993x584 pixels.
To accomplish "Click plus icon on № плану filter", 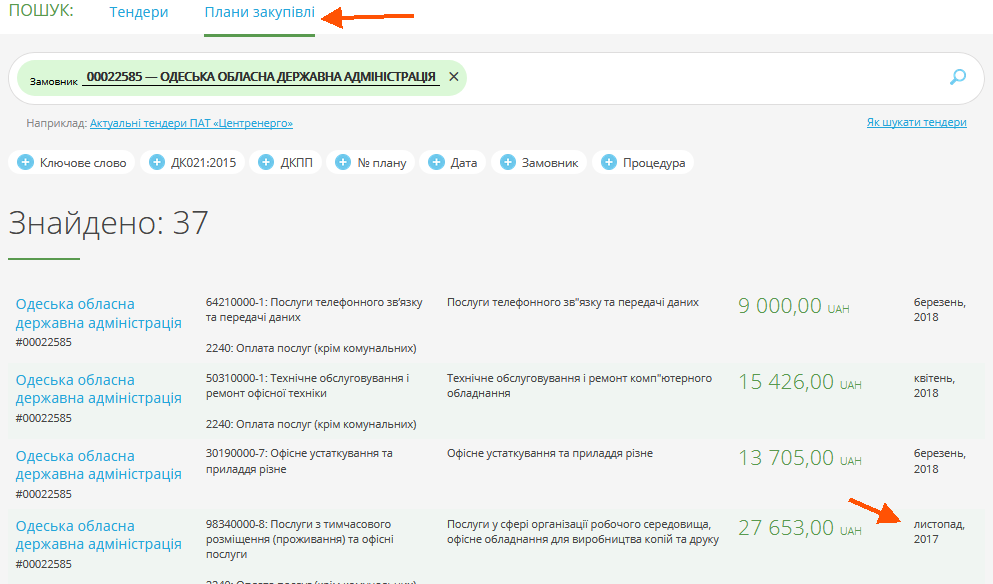I will pyautogui.click(x=343, y=163).
